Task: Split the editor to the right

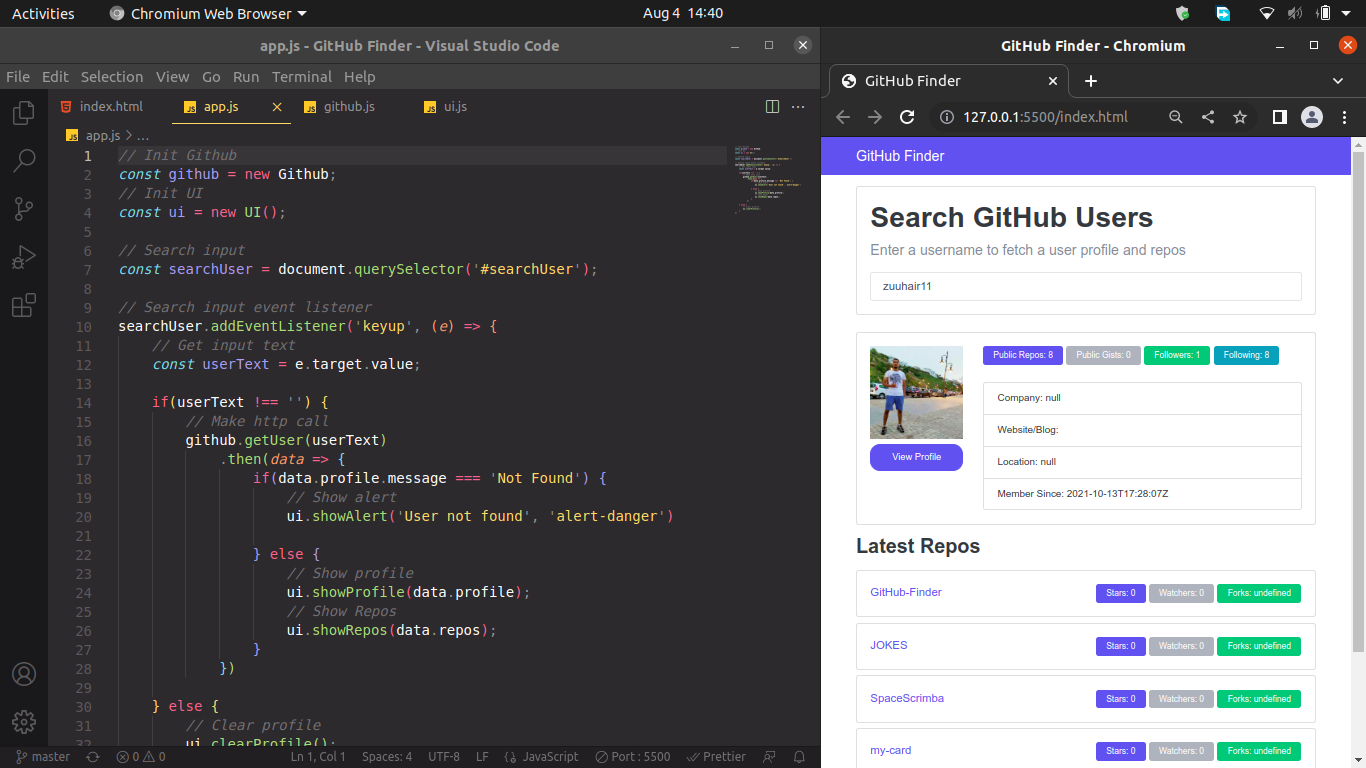Action: point(772,106)
